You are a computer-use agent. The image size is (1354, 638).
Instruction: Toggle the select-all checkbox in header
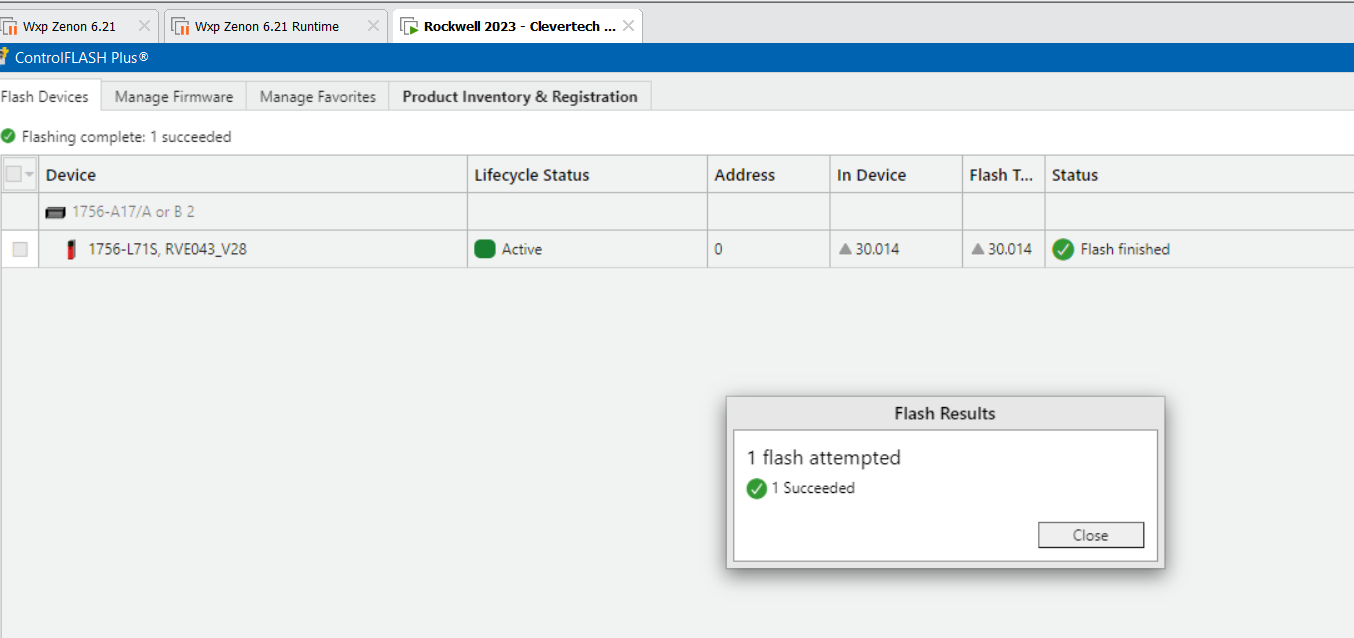[13, 174]
